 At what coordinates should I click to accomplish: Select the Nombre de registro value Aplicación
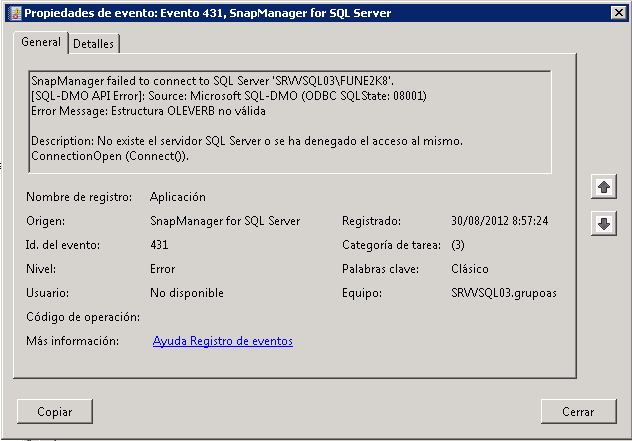click(178, 197)
